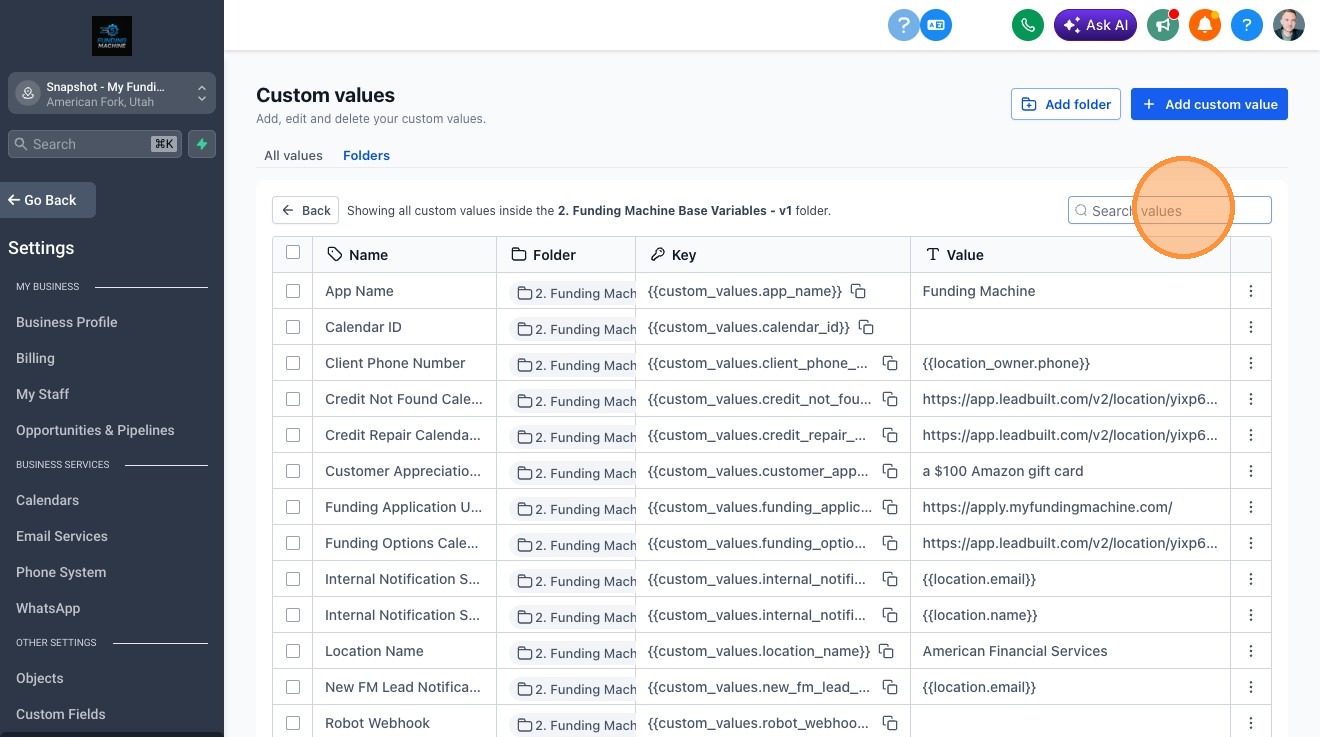Copy the Location Name key
Image resolution: width=1320 pixels, height=737 pixels.
[886, 651]
